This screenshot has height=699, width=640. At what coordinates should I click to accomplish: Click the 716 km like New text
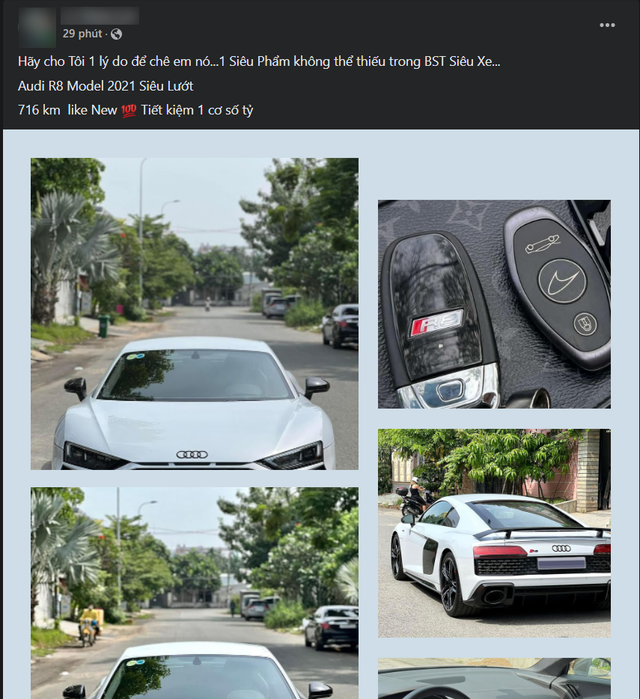pyautogui.click(x=67, y=110)
